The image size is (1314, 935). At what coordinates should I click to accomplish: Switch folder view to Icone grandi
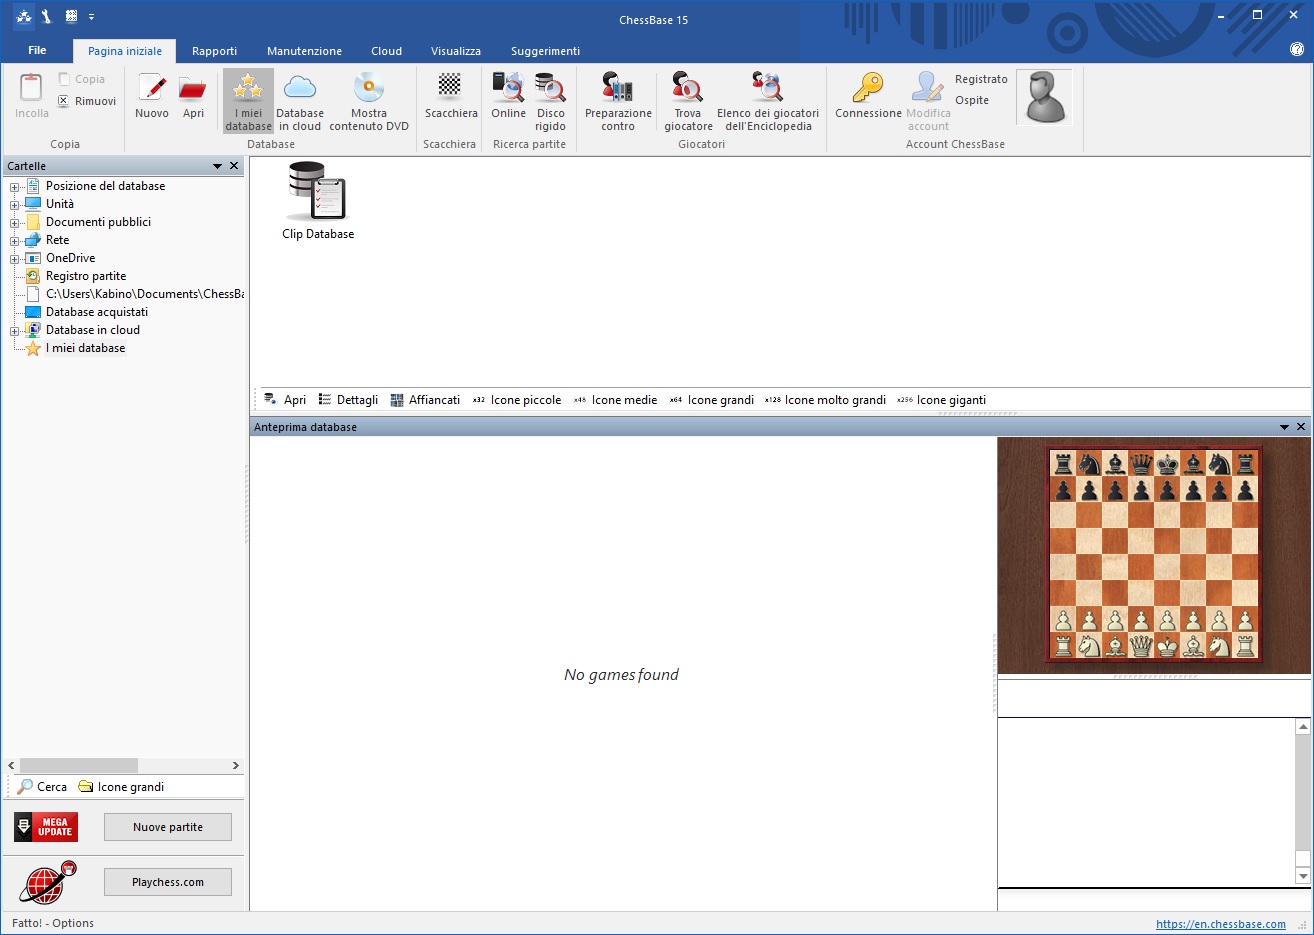point(121,787)
